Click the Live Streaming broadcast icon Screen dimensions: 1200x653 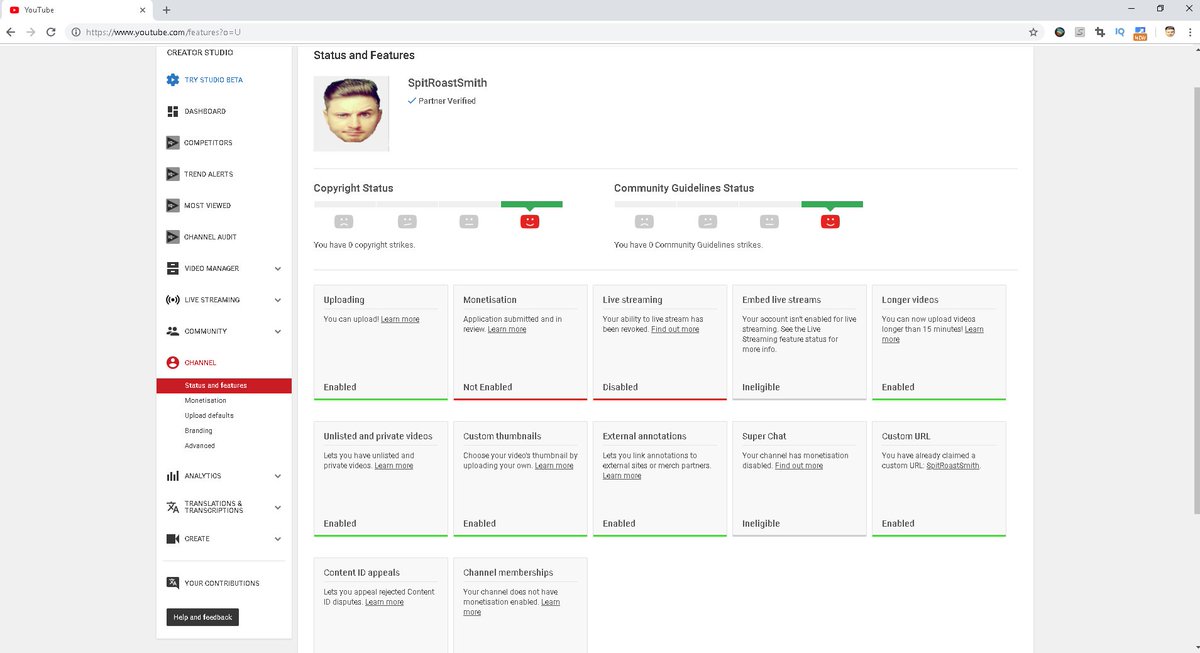pos(173,300)
